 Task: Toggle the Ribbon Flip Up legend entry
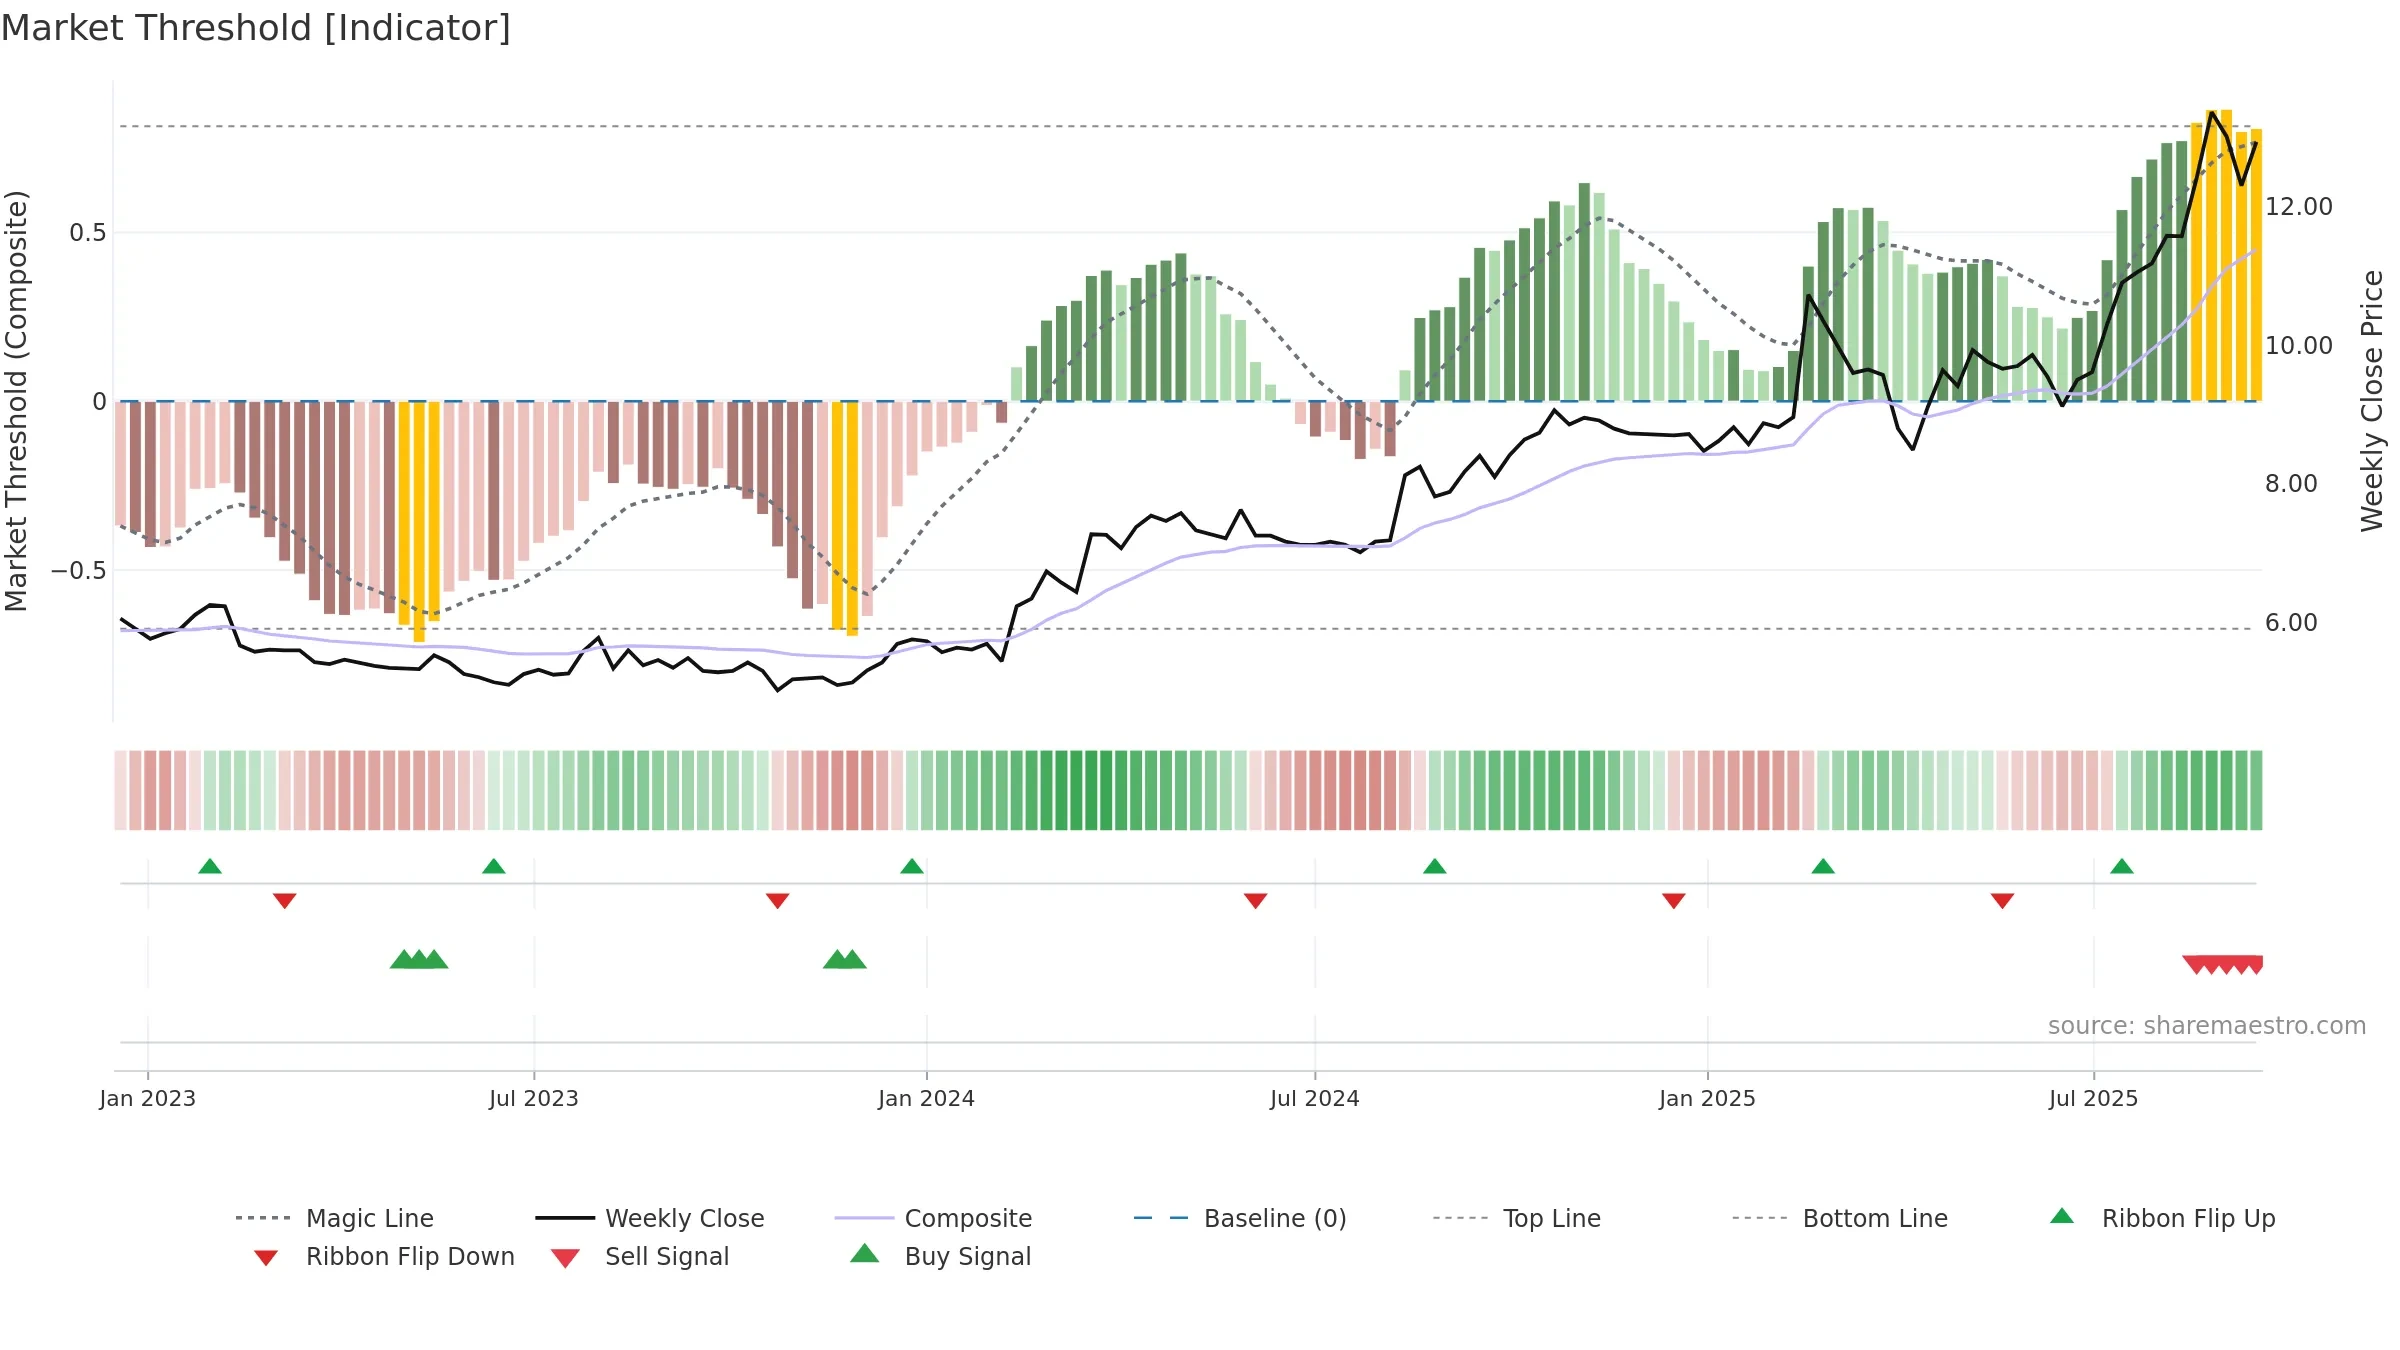click(x=2162, y=1218)
